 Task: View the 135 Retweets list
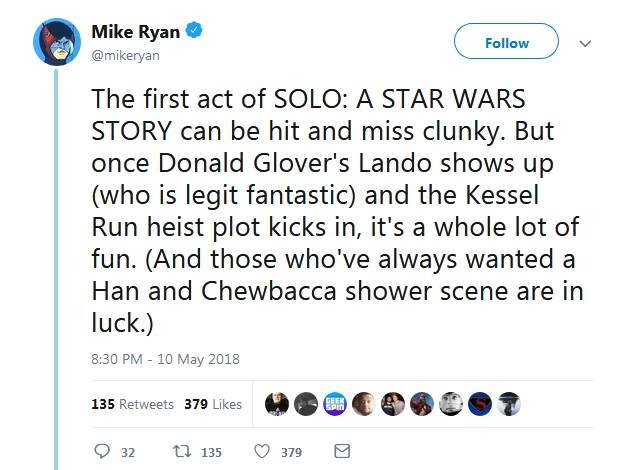pyautogui.click(x=132, y=404)
